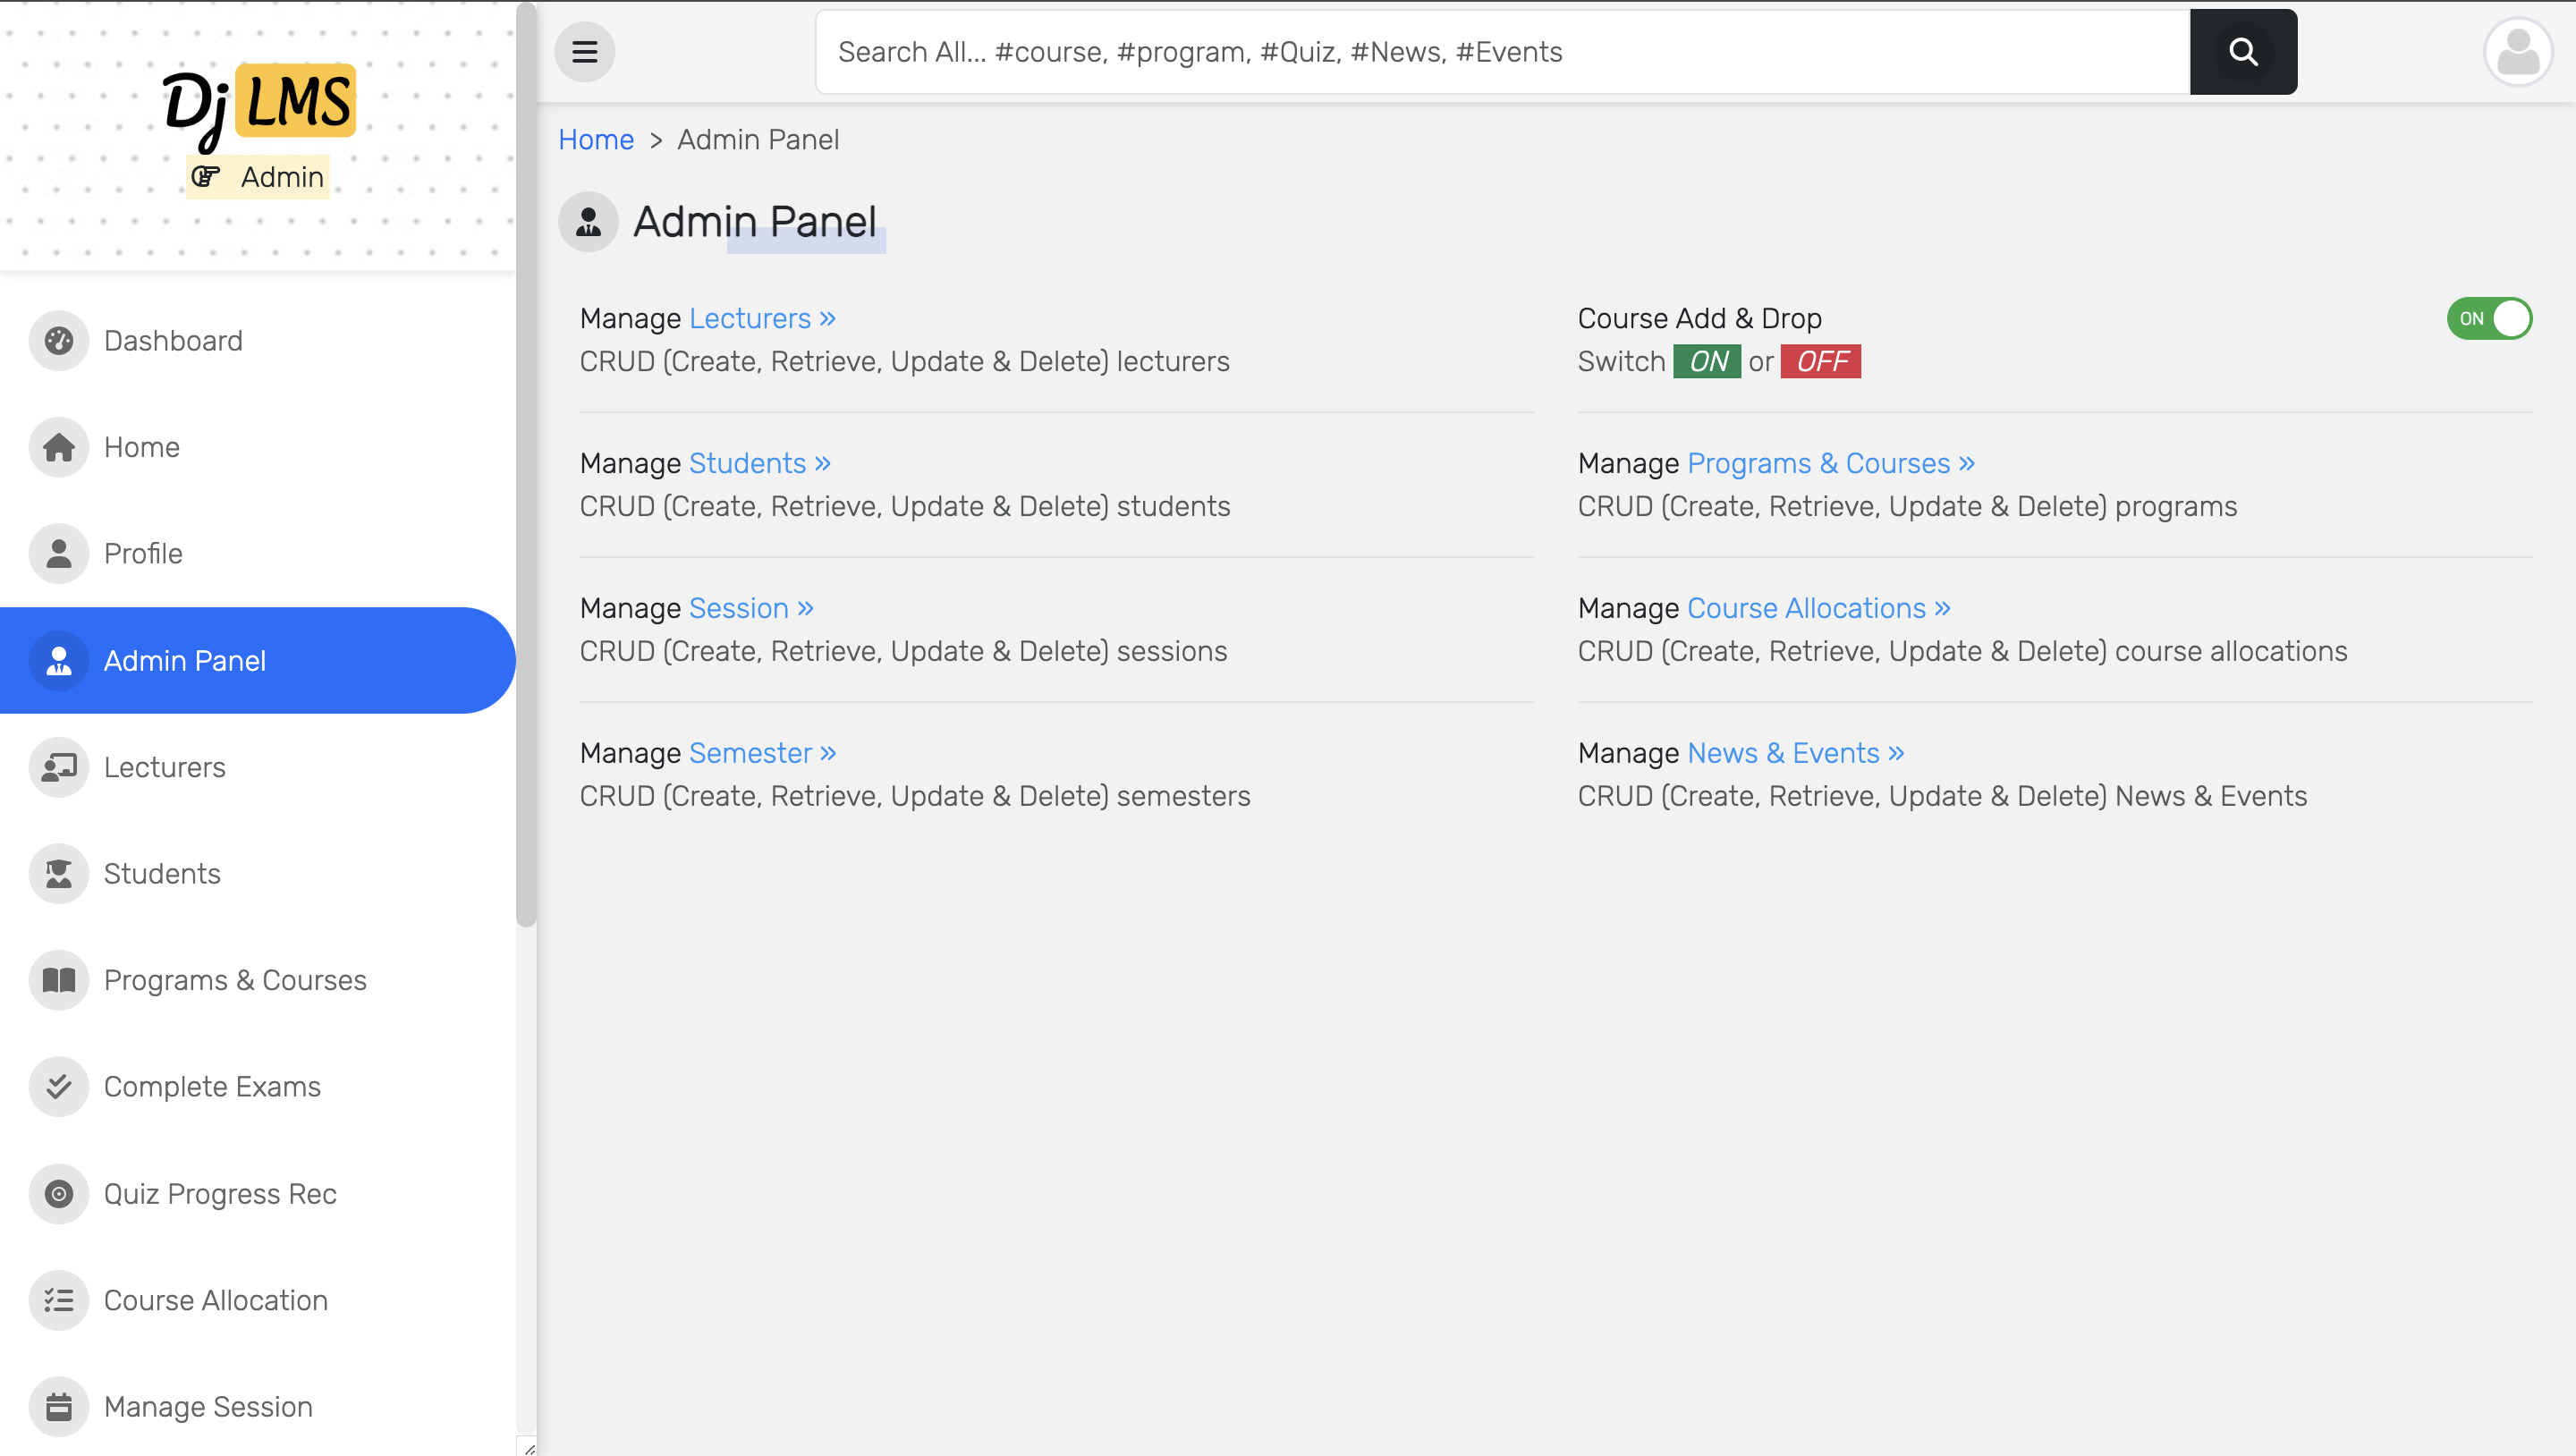Click into the Search All input field
Screen dimensions: 2576x1456
click(1502, 52)
